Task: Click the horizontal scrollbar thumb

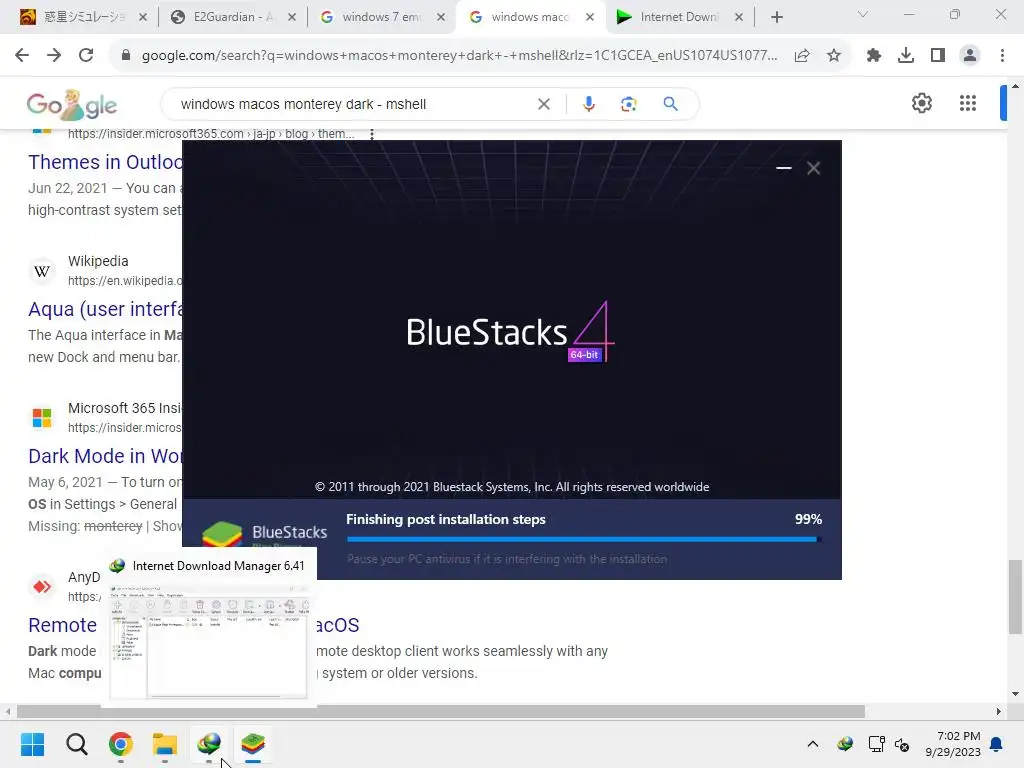Action: (x=441, y=711)
